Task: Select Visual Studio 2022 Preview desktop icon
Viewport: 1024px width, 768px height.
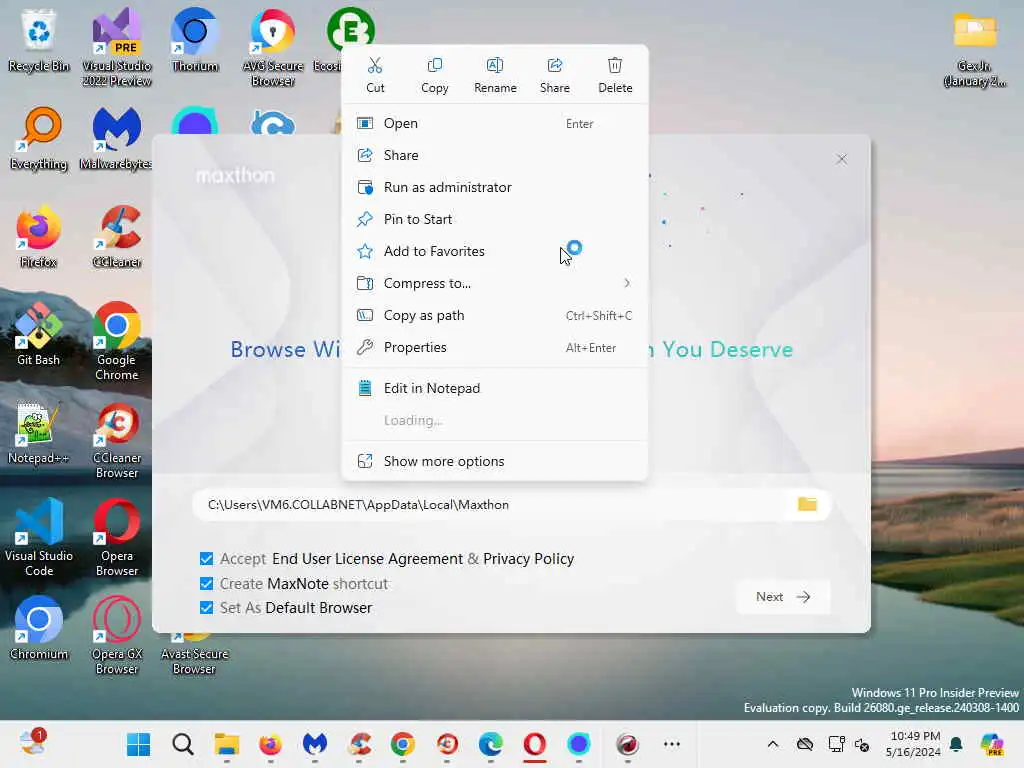Action: click(117, 48)
